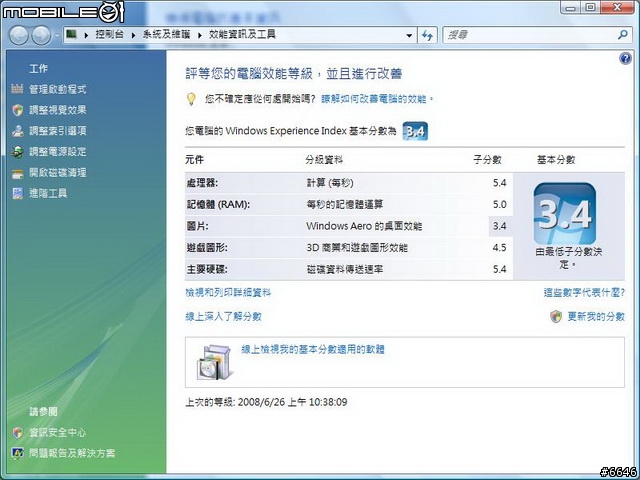Minimize the window with title bar button
Screen dimensions: 640x480
pyautogui.click(x=571, y=7)
